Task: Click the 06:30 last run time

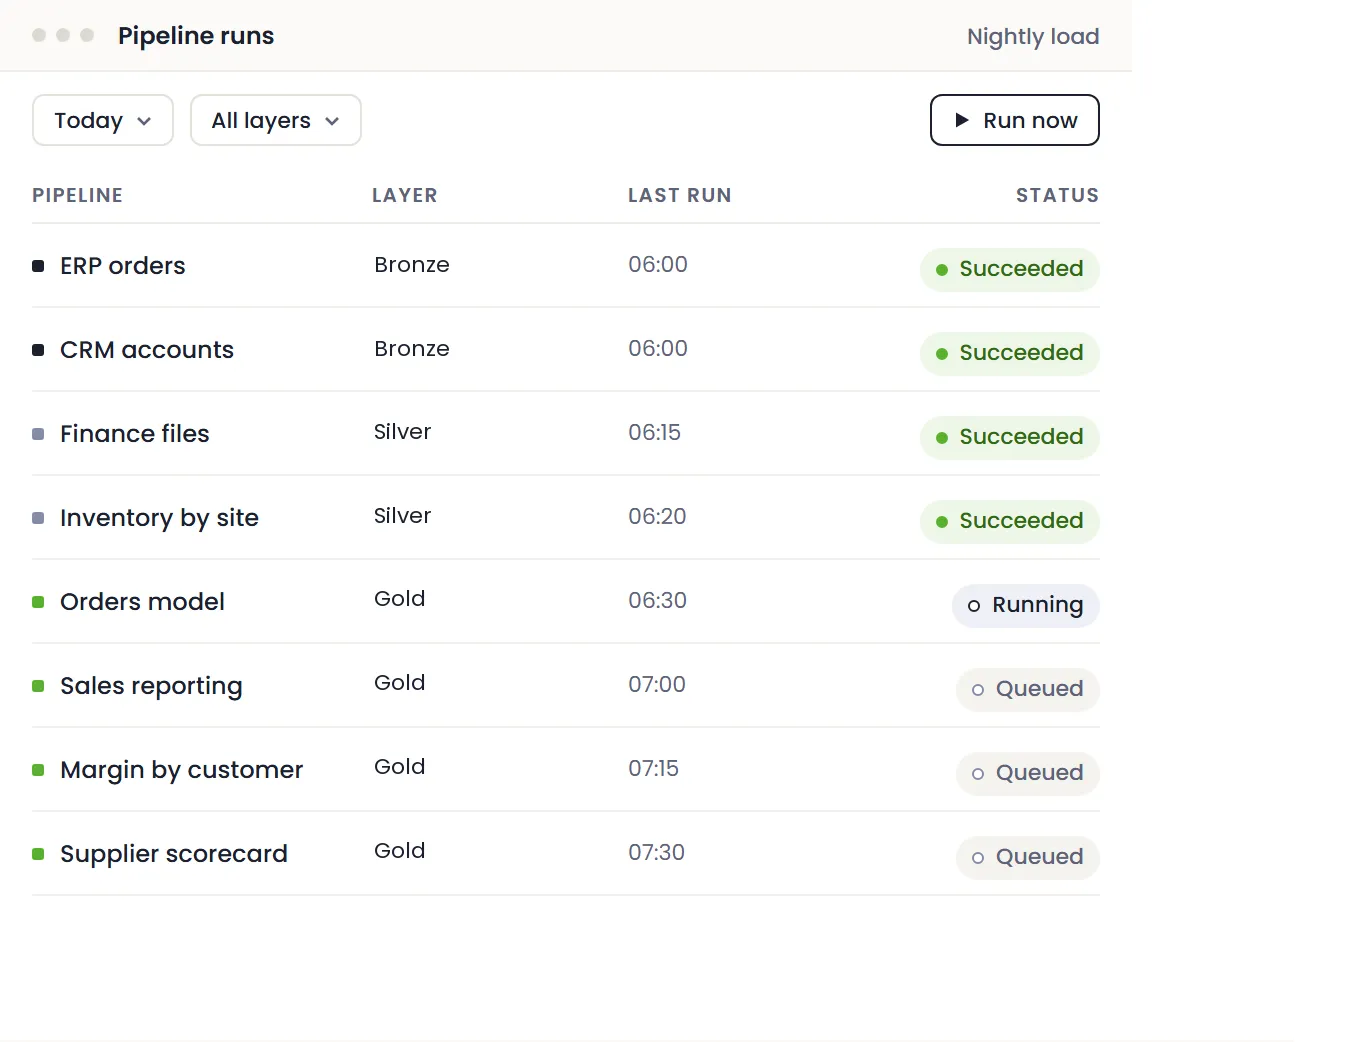Action: click(x=657, y=600)
